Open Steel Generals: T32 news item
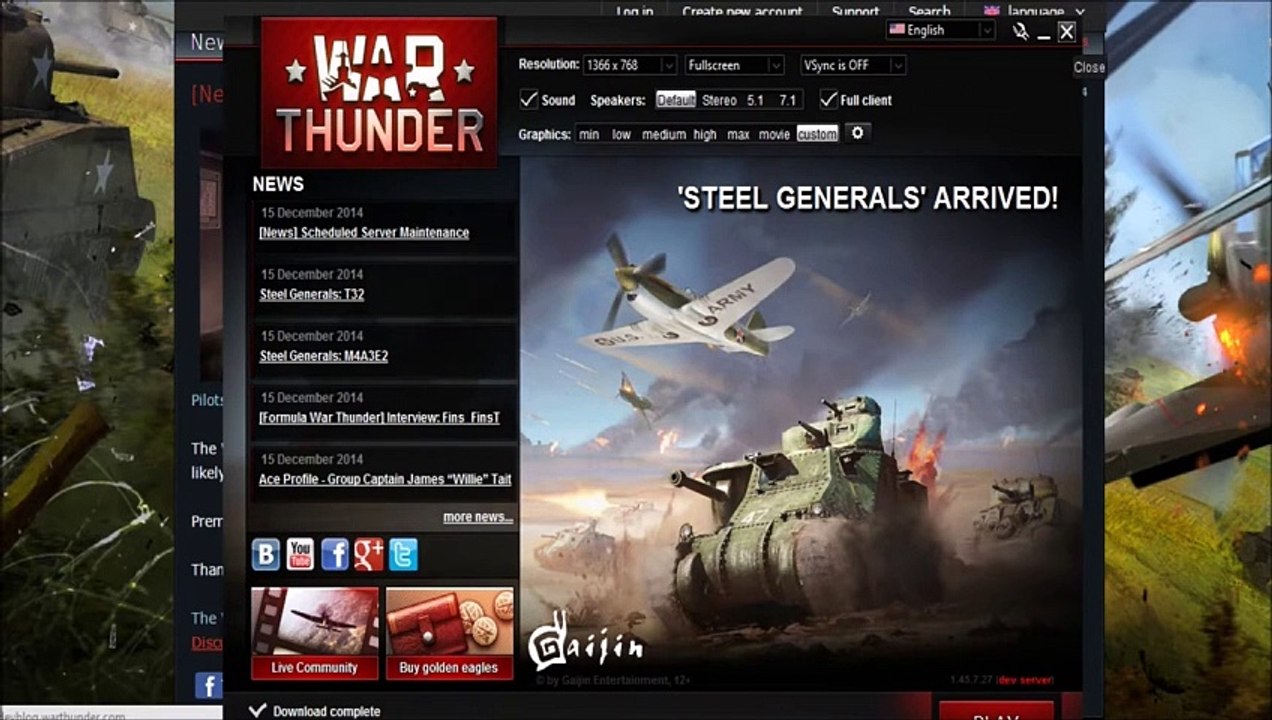Image resolution: width=1272 pixels, height=720 pixels. (312, 294)
